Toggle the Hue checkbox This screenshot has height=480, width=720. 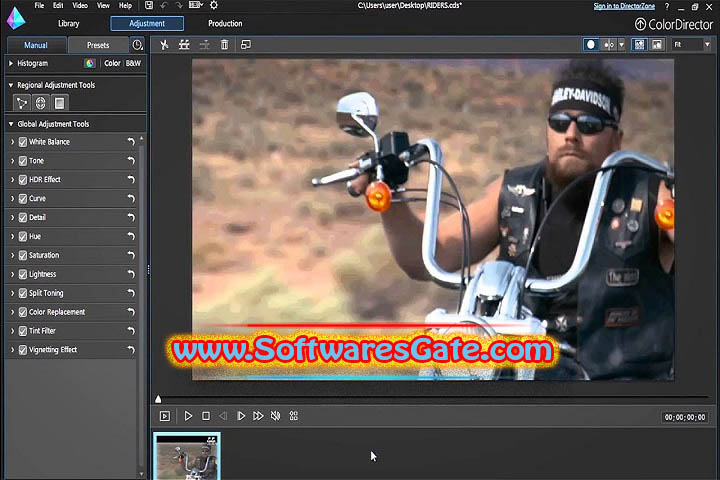coord(23,237)
